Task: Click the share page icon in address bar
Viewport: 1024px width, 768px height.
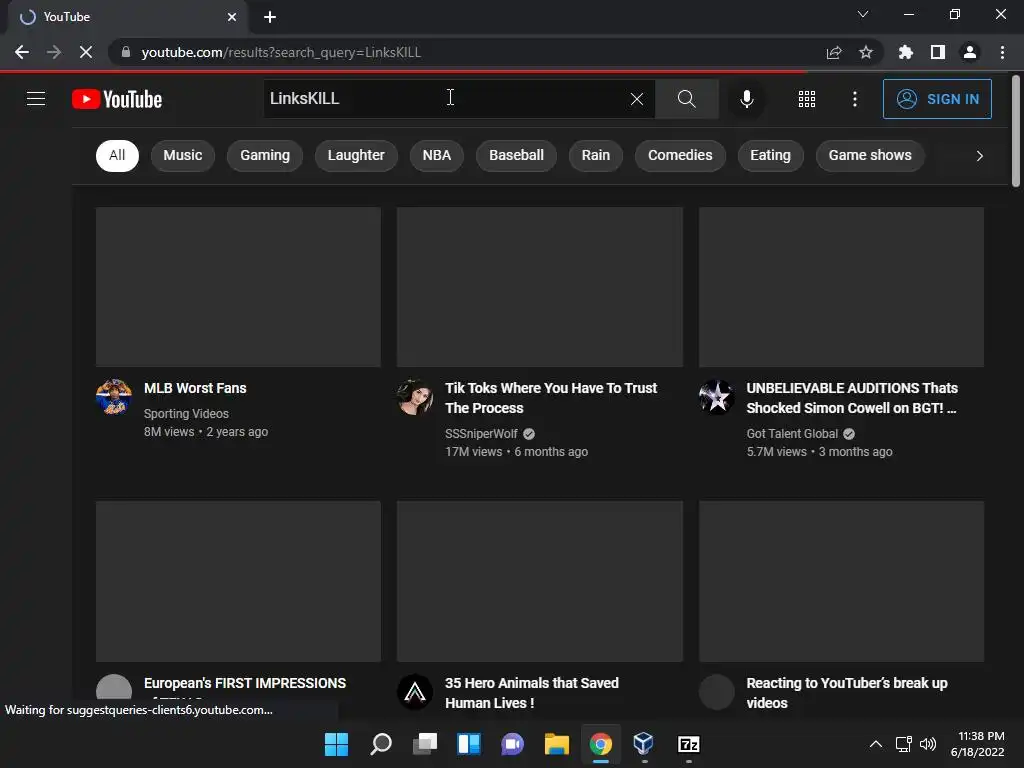Action: (834, 52)
